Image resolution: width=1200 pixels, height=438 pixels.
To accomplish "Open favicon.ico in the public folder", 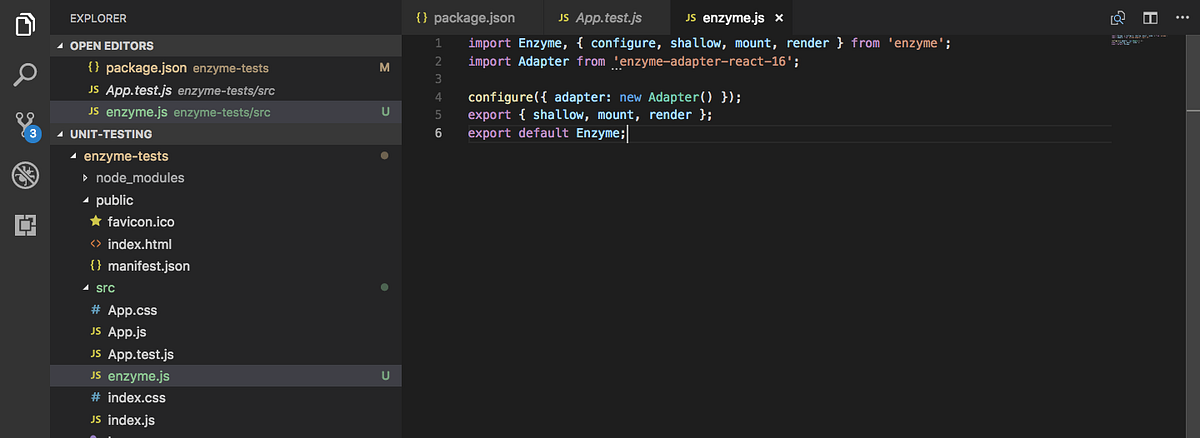I will [226, 222].
